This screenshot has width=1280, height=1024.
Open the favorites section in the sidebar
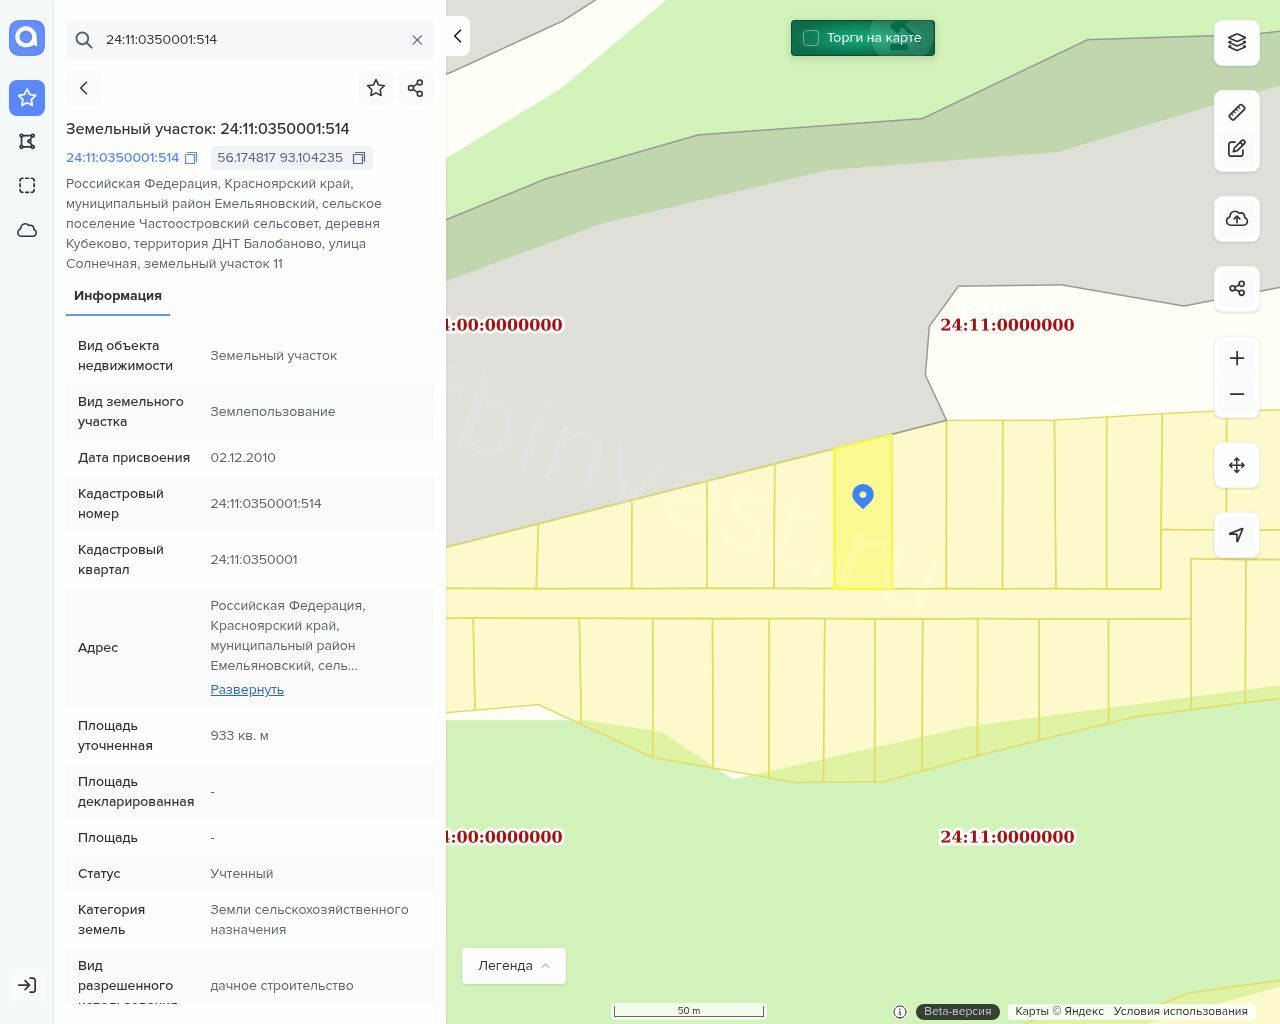click(x=27, y=98)
